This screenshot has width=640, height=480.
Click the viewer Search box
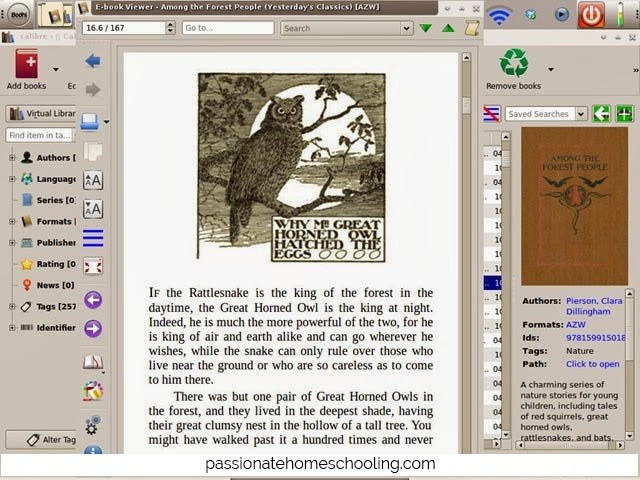tap(341, 28)
